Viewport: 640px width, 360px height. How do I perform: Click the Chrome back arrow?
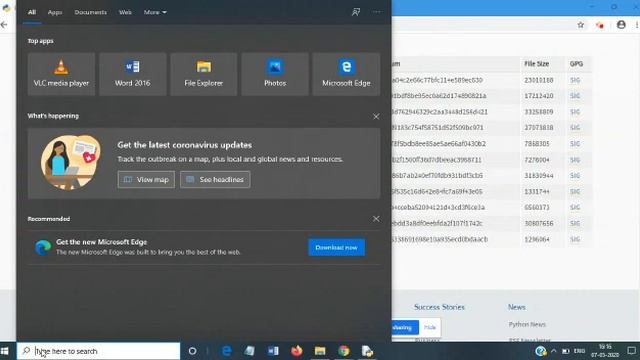[x=4, y=25]
